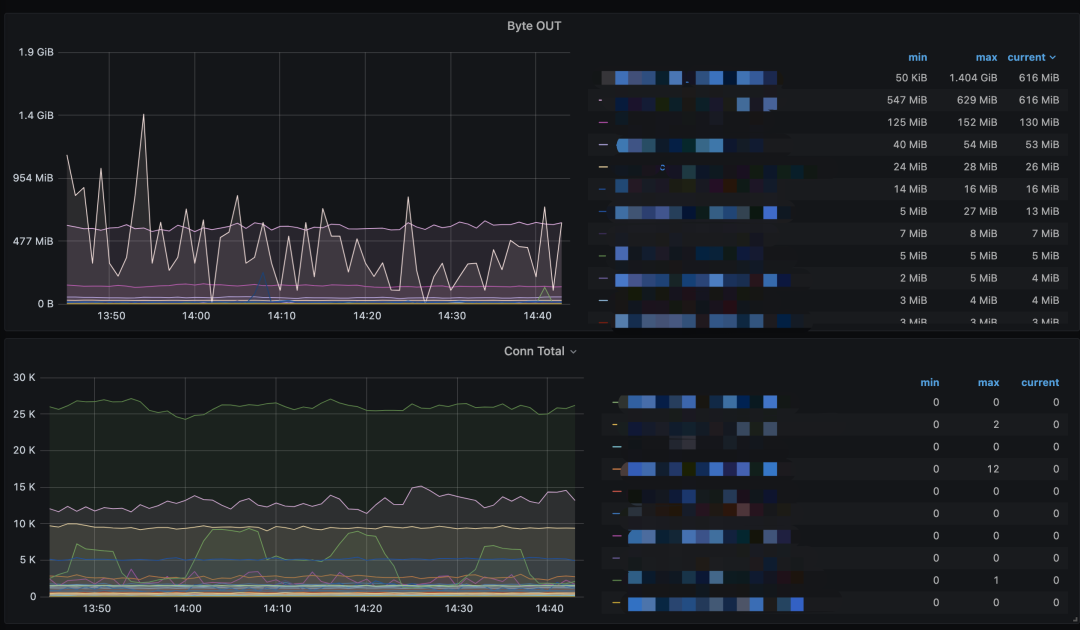
Task: Click the 14:20 time label in Byte OUT chart
Action: click(x=367, y=316)
